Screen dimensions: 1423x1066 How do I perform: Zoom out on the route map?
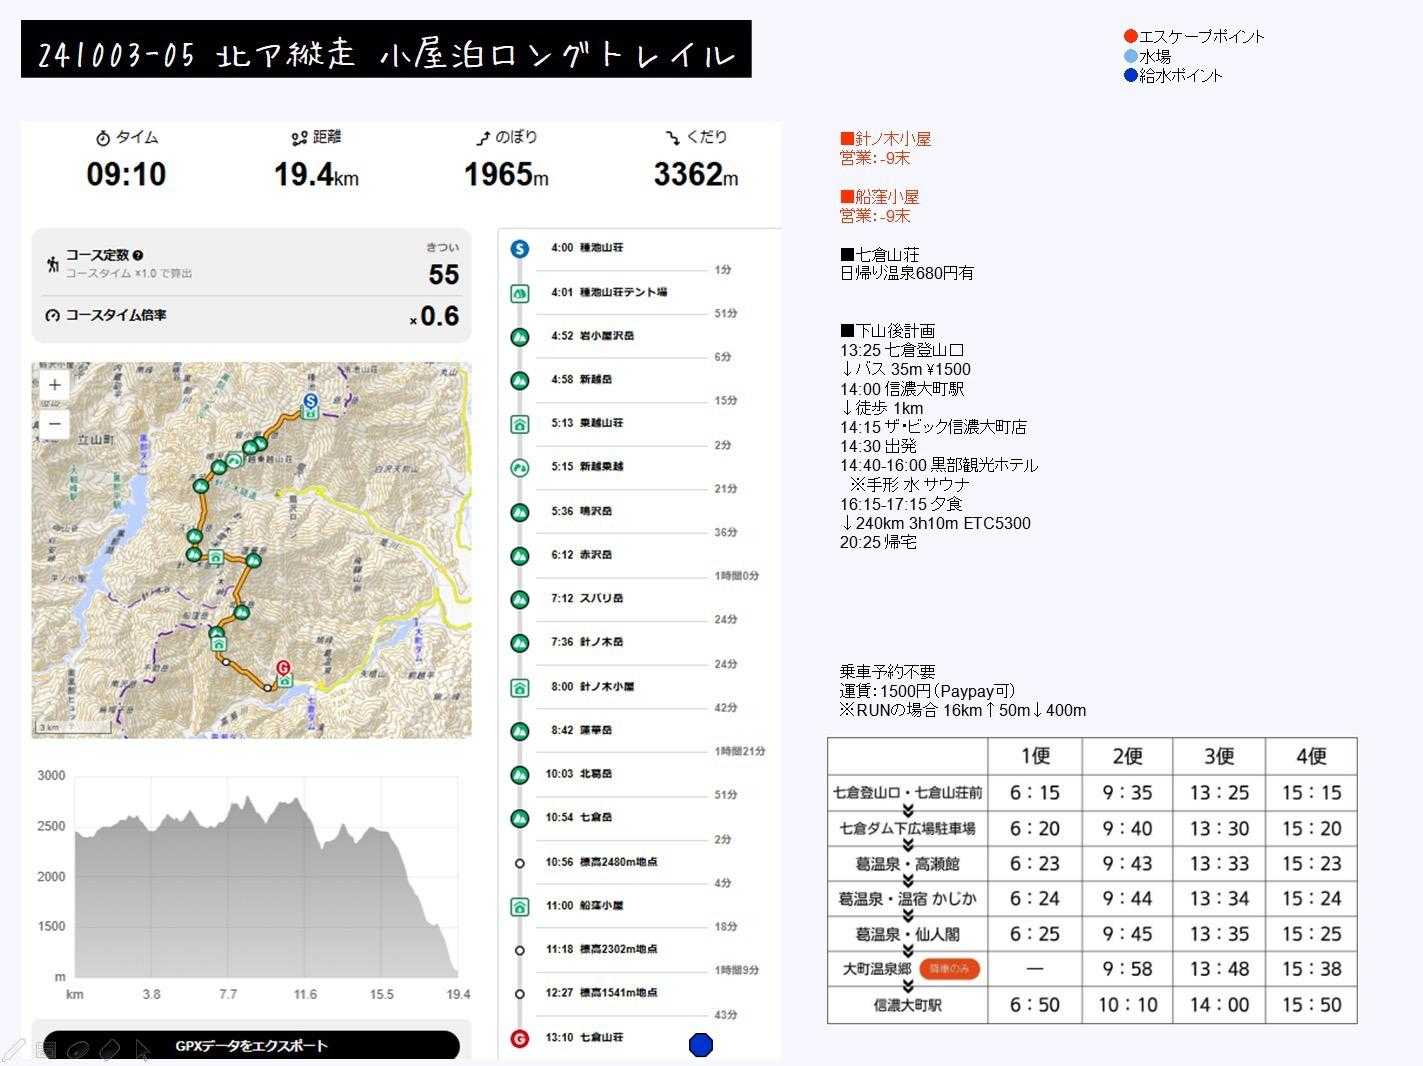pos(55,424)
